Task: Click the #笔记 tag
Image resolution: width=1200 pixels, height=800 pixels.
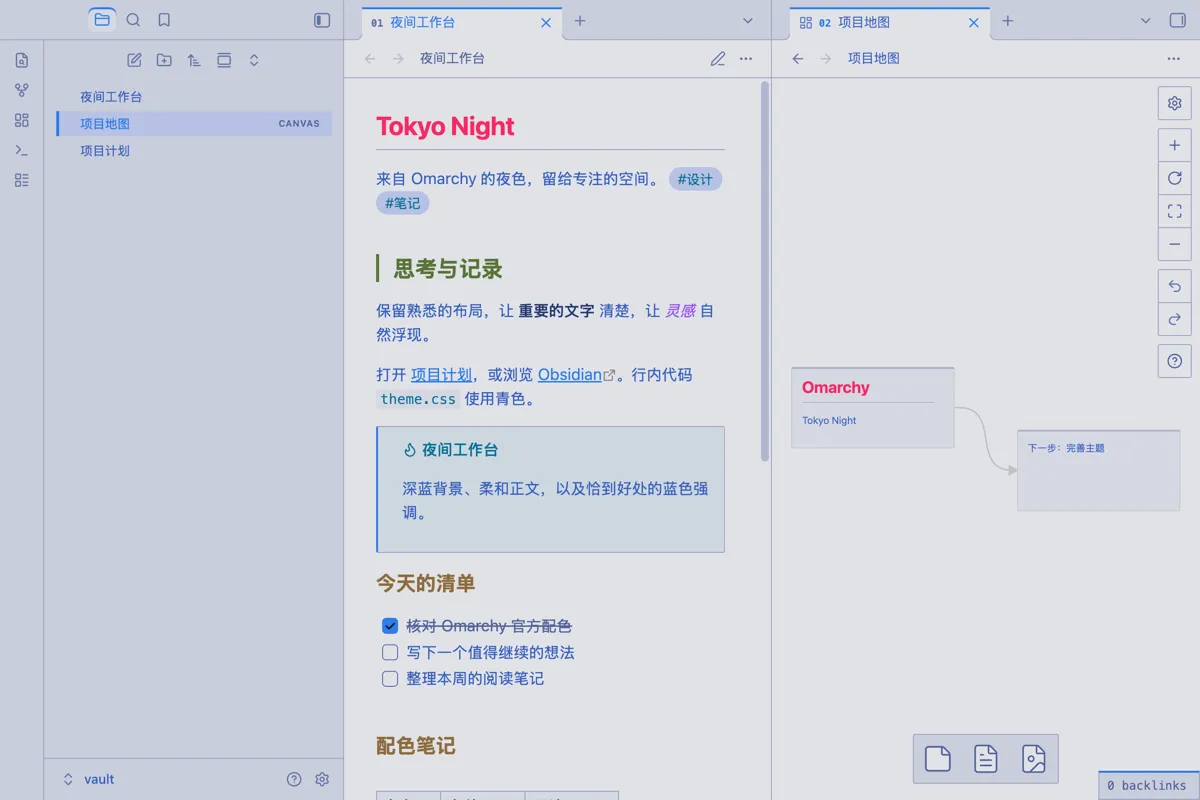Action: point(403,203)
